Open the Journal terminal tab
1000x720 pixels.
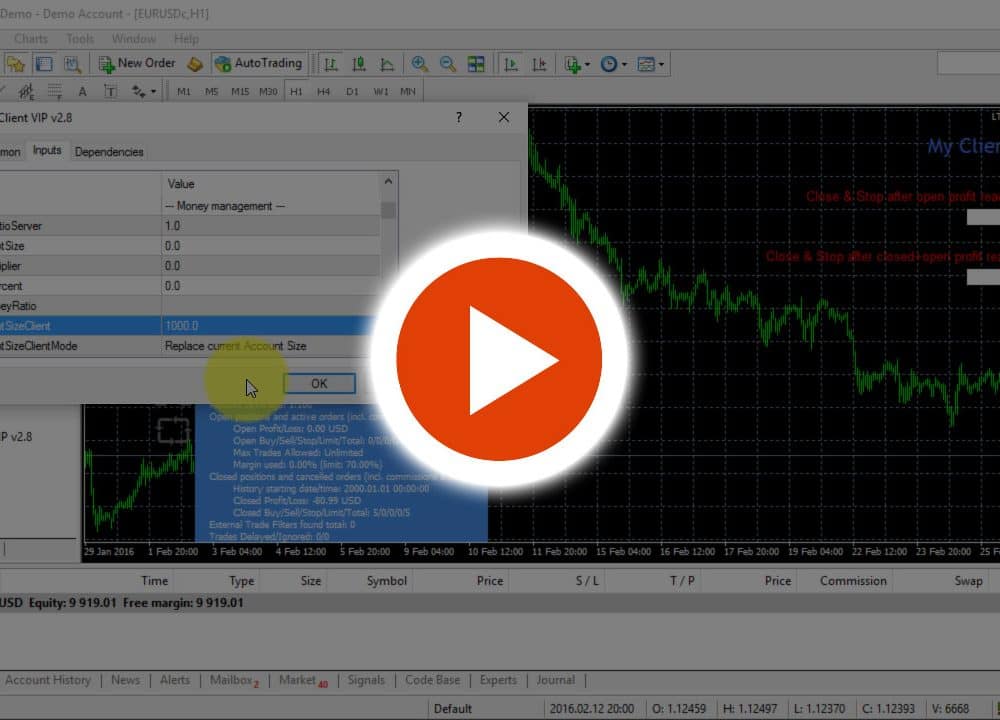pos(555,680)
